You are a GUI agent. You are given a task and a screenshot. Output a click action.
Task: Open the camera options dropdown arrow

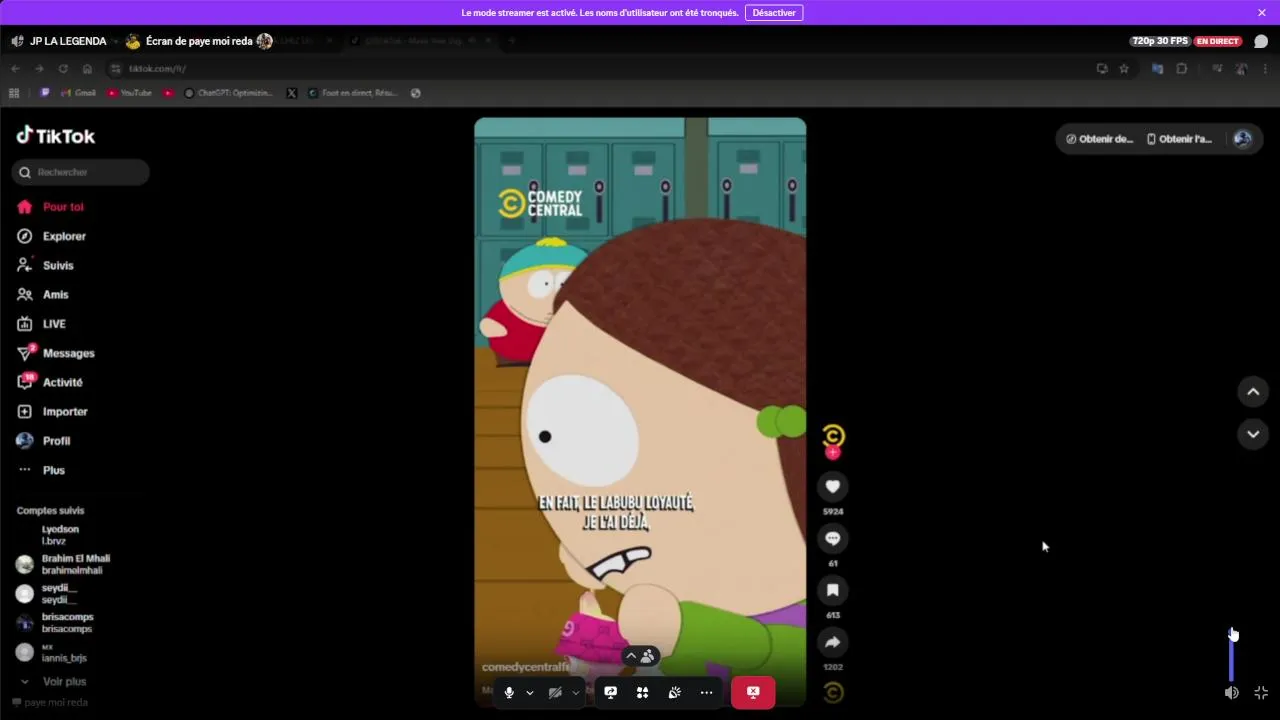coord(576,692)
